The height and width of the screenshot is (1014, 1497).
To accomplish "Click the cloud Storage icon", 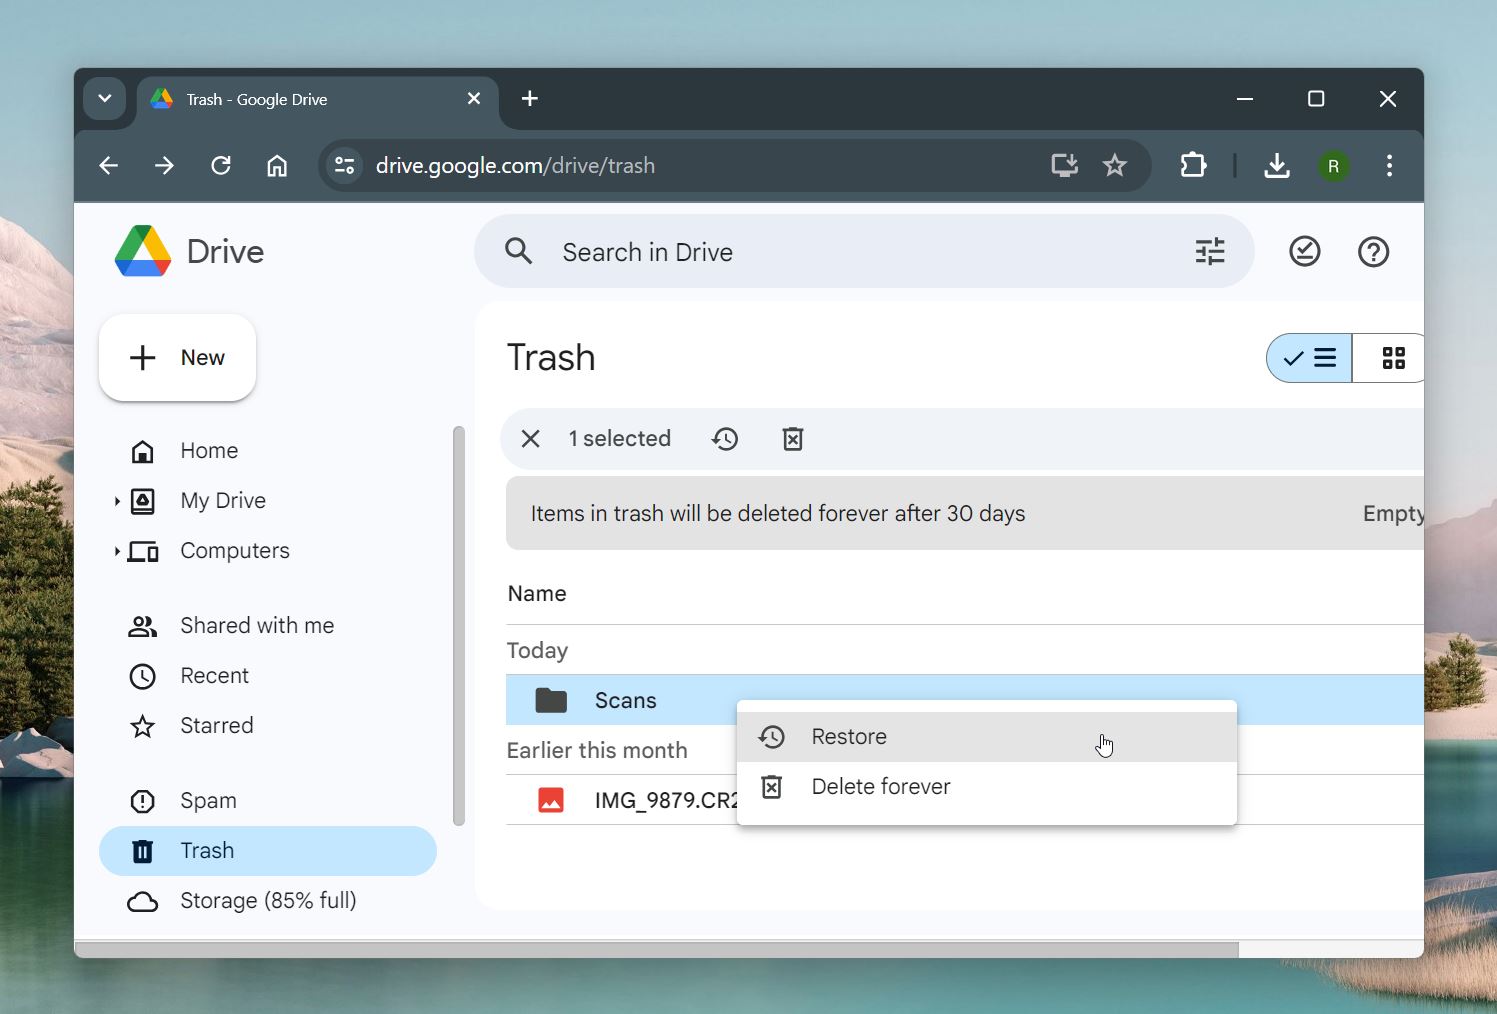I will 143,902.
